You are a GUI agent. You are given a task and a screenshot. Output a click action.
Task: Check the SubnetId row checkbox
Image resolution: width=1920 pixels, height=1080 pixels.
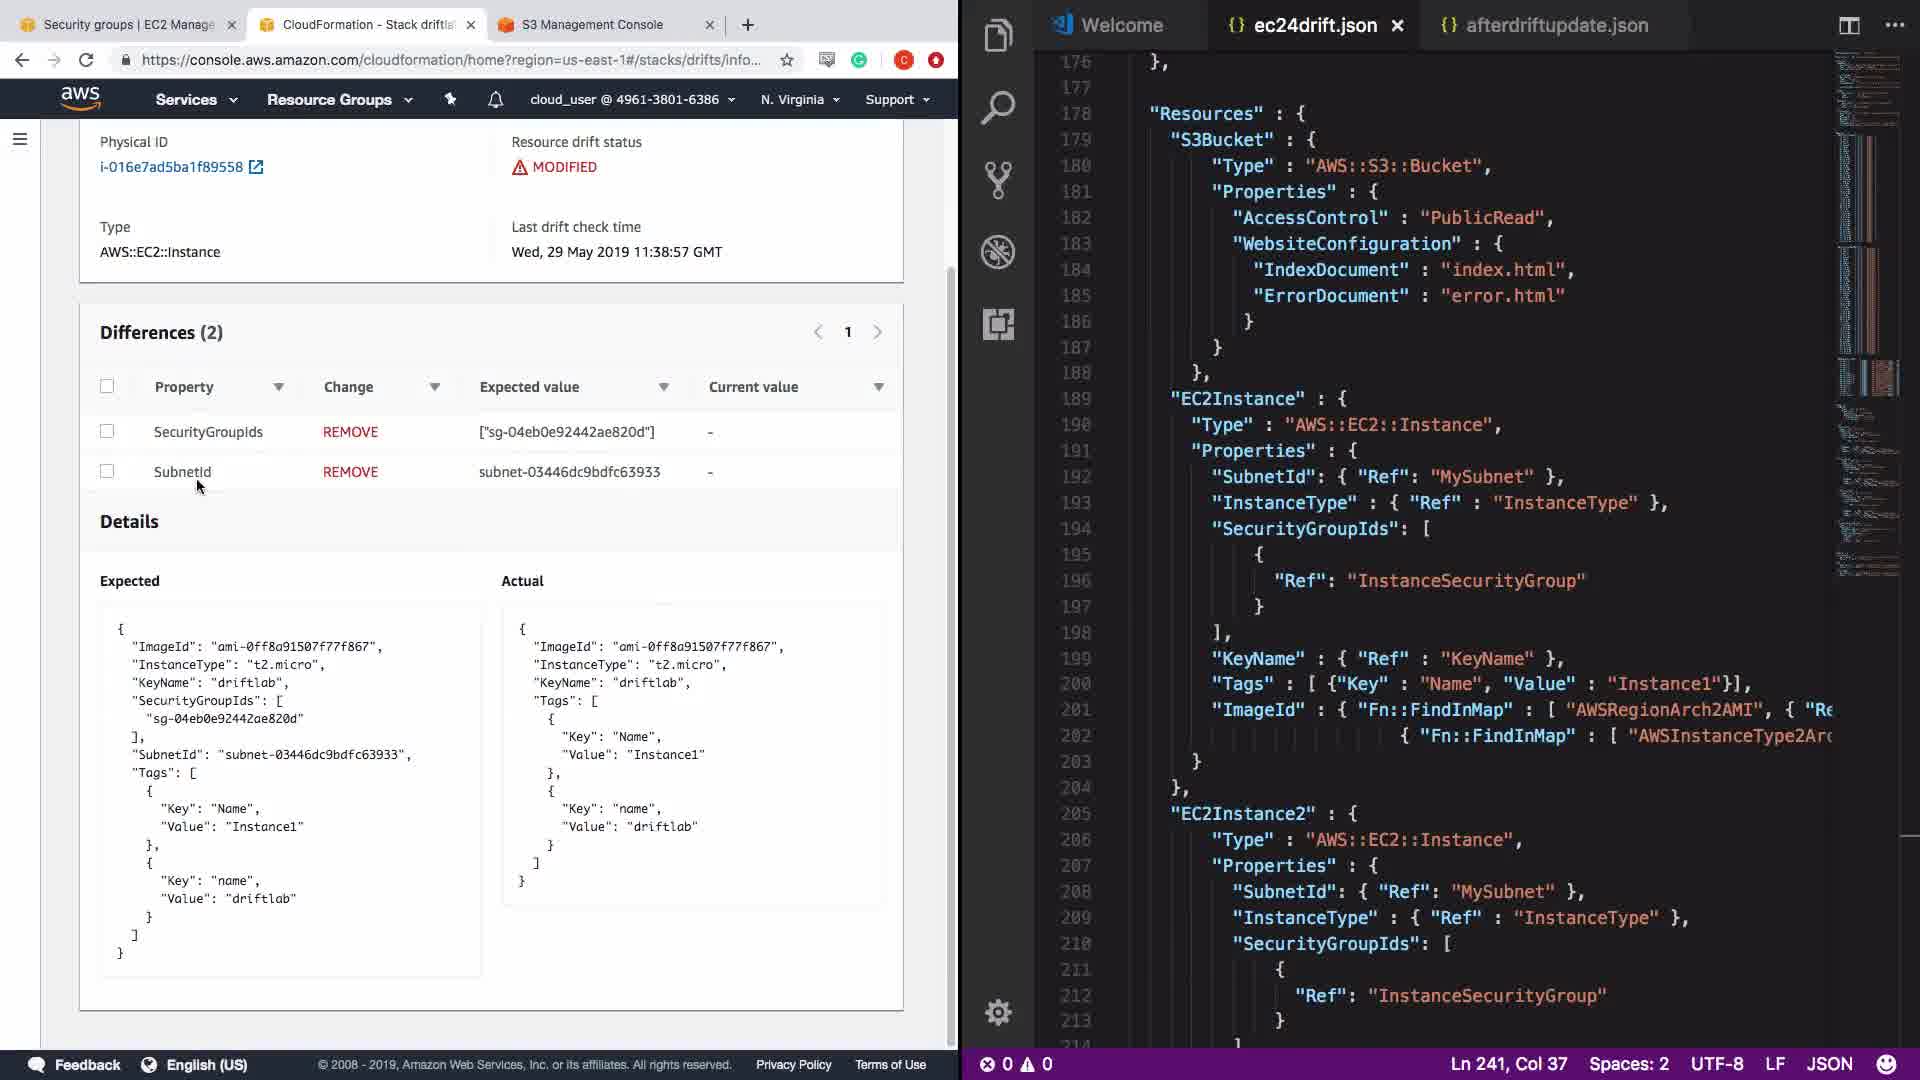(x=107, y=471)
